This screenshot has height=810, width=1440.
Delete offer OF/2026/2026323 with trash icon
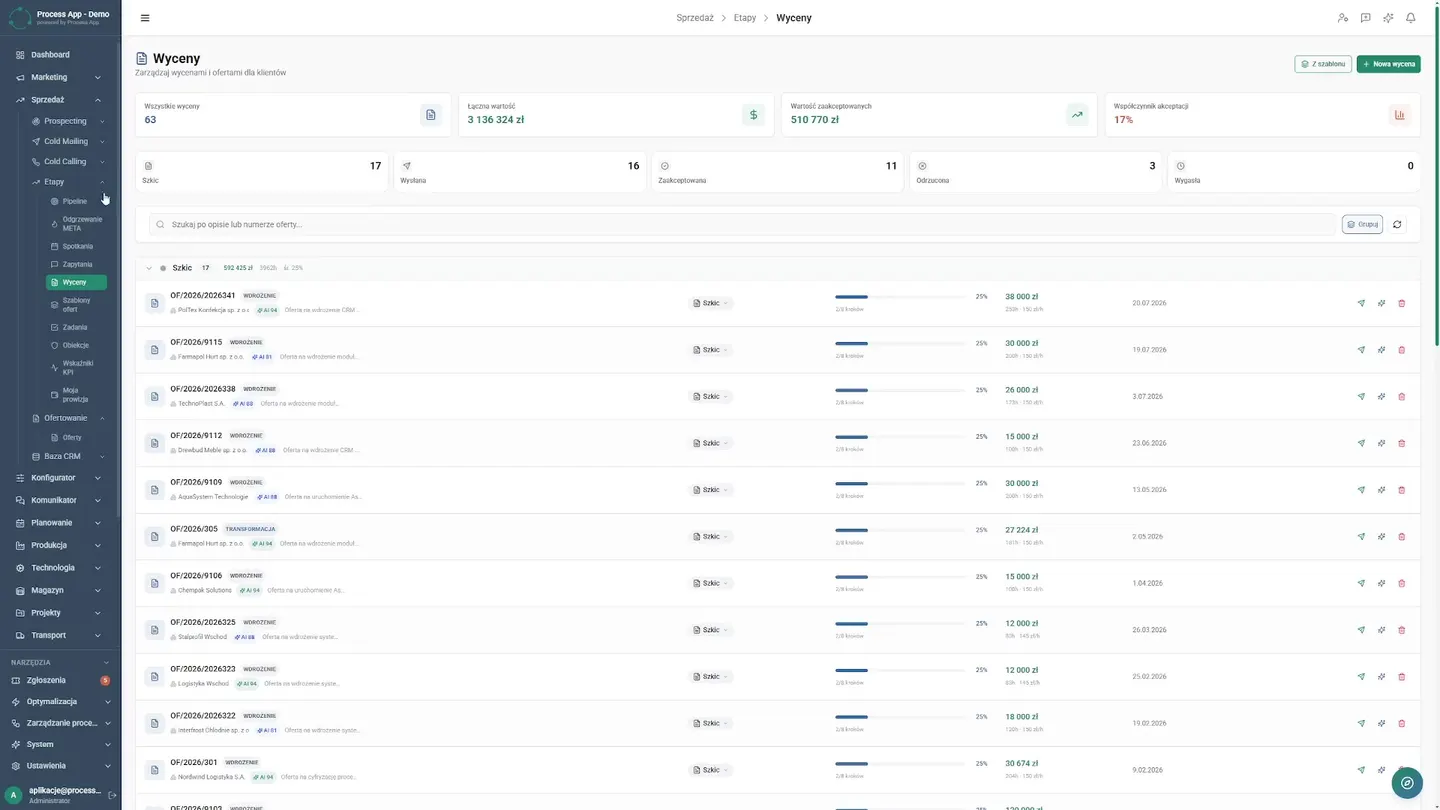(1401, 677)
